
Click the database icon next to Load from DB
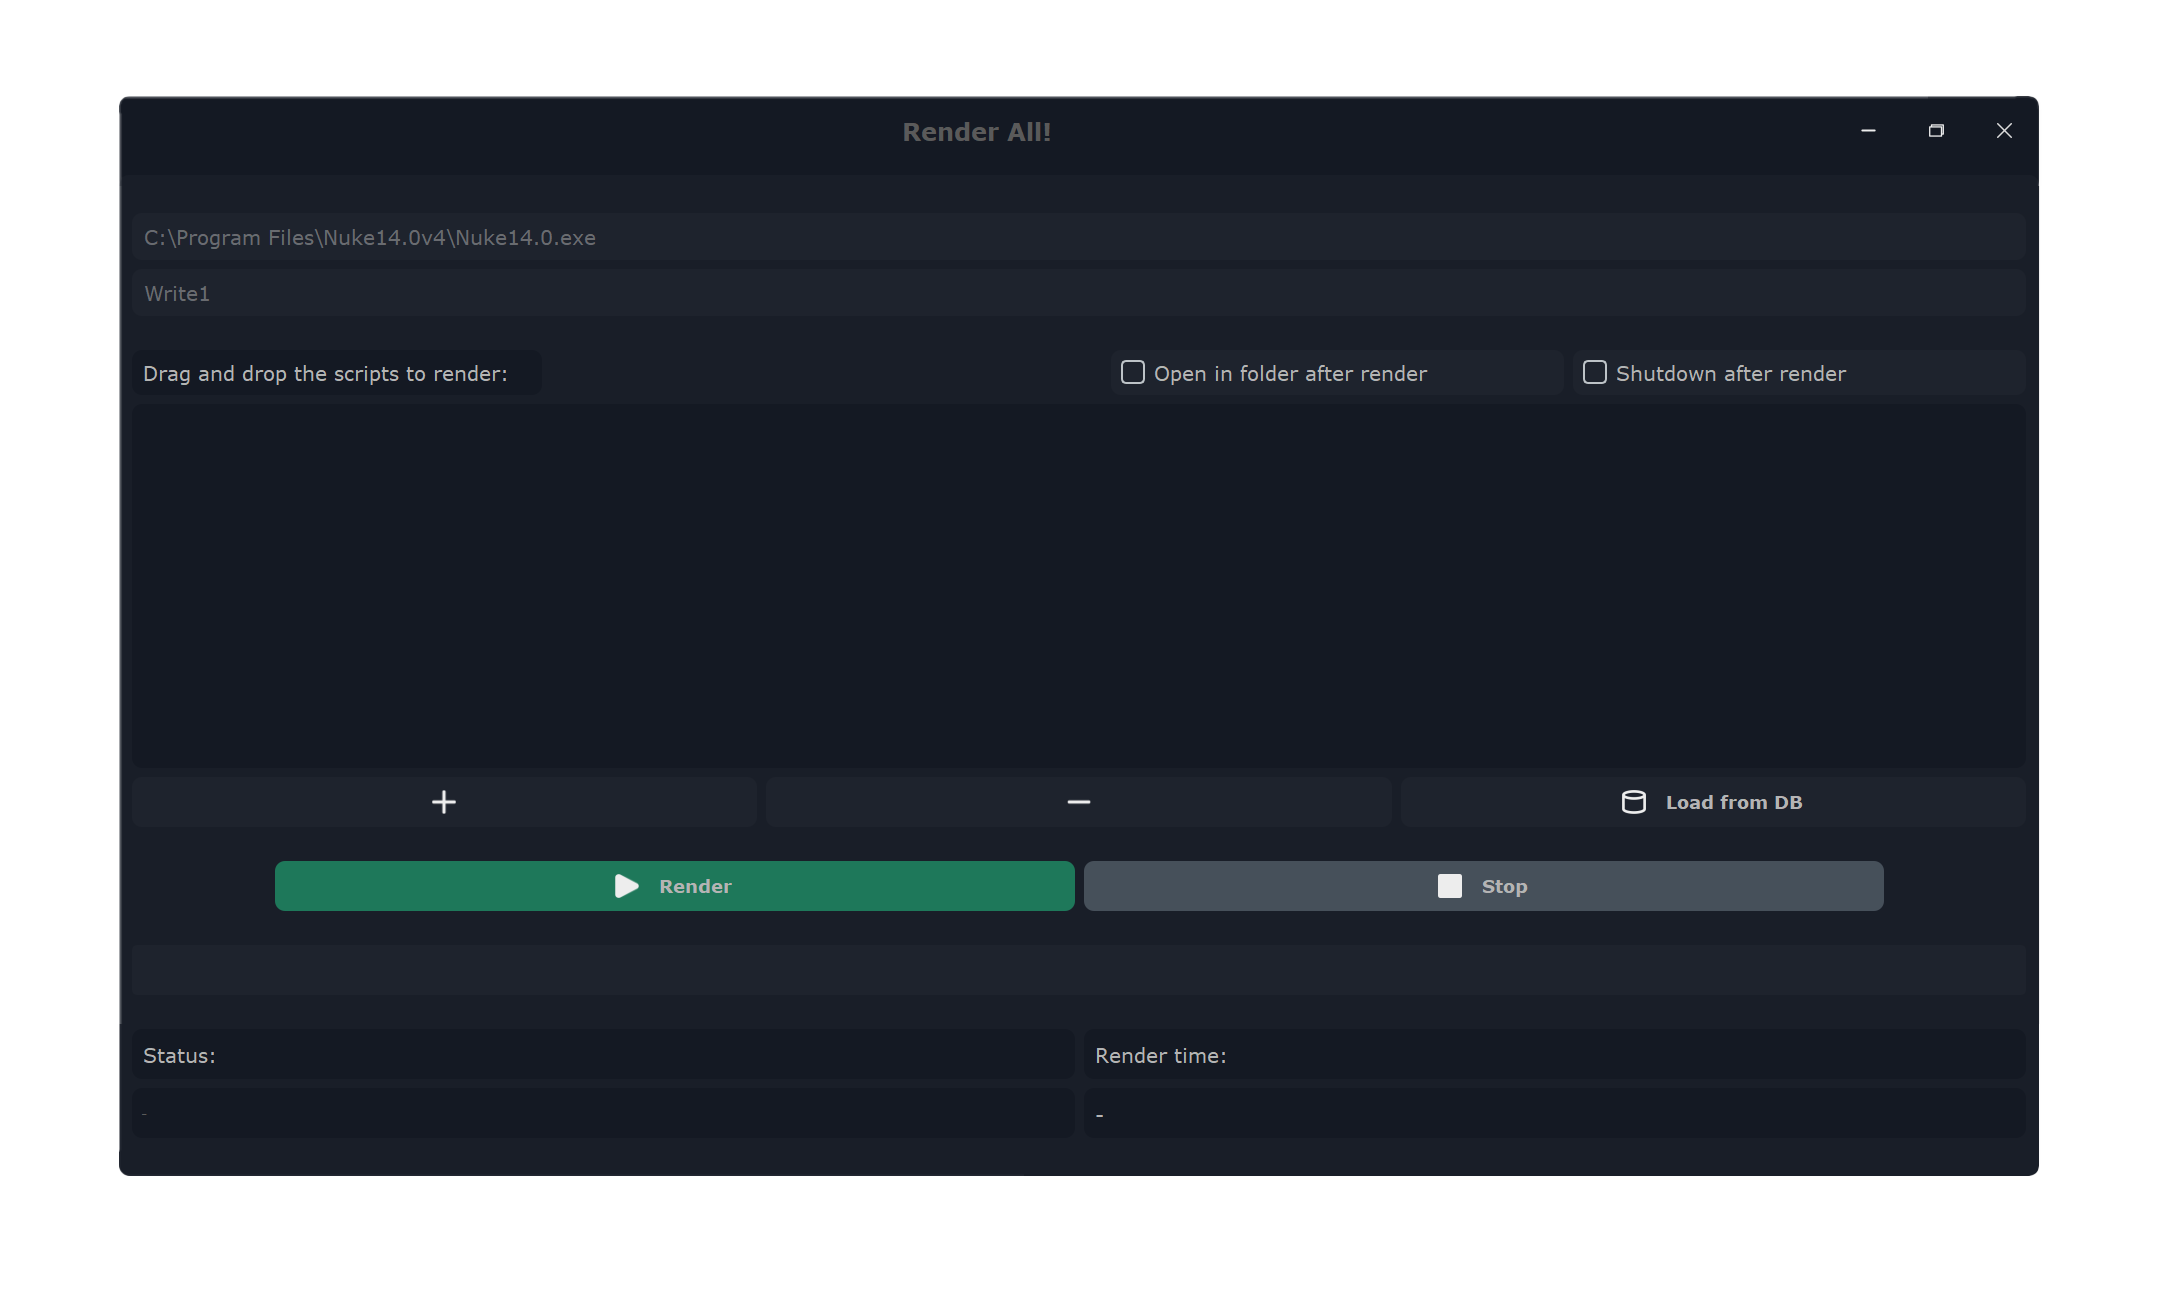(1633, 801)
